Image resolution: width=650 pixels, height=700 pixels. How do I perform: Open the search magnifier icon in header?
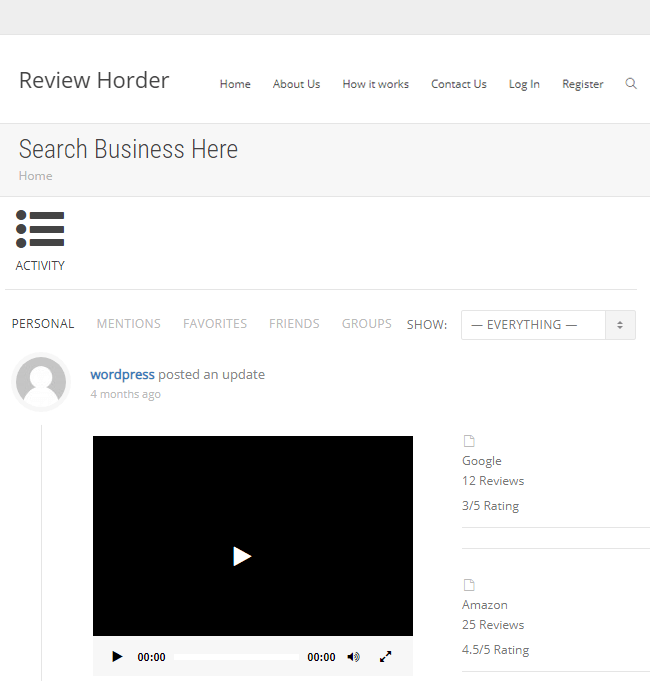630,83
